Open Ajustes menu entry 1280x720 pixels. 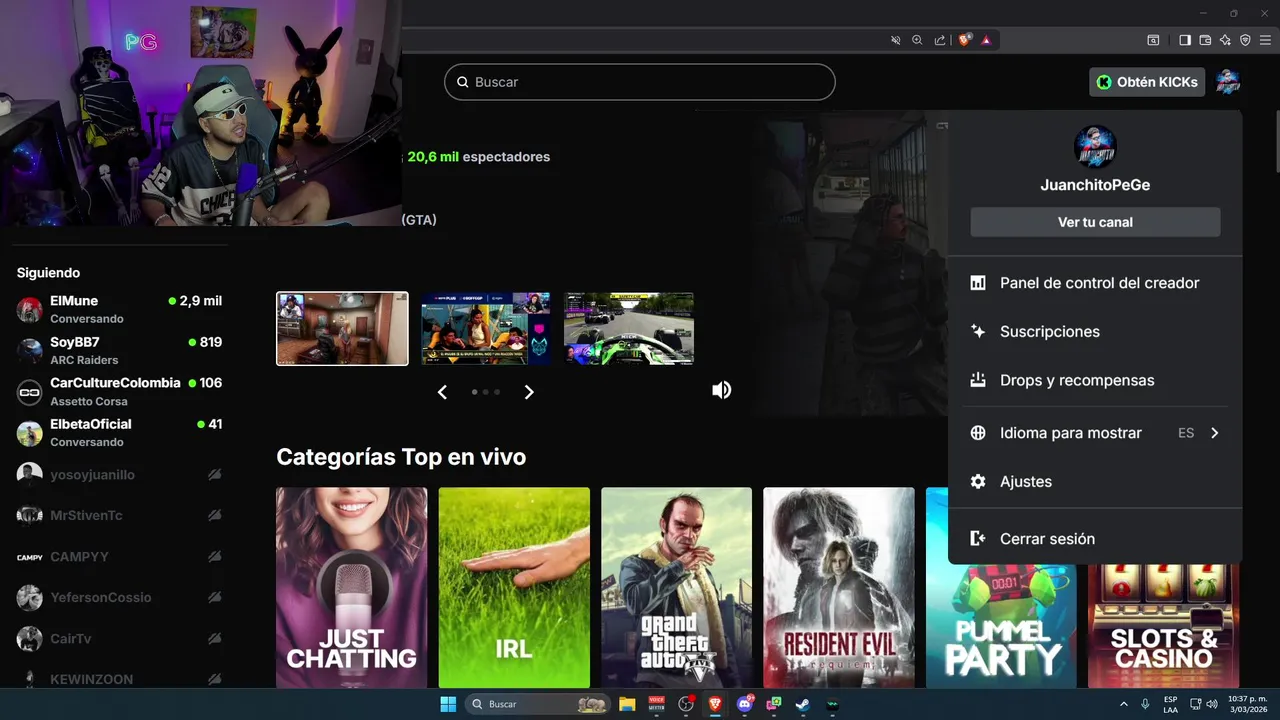(x=1095, y=482)
